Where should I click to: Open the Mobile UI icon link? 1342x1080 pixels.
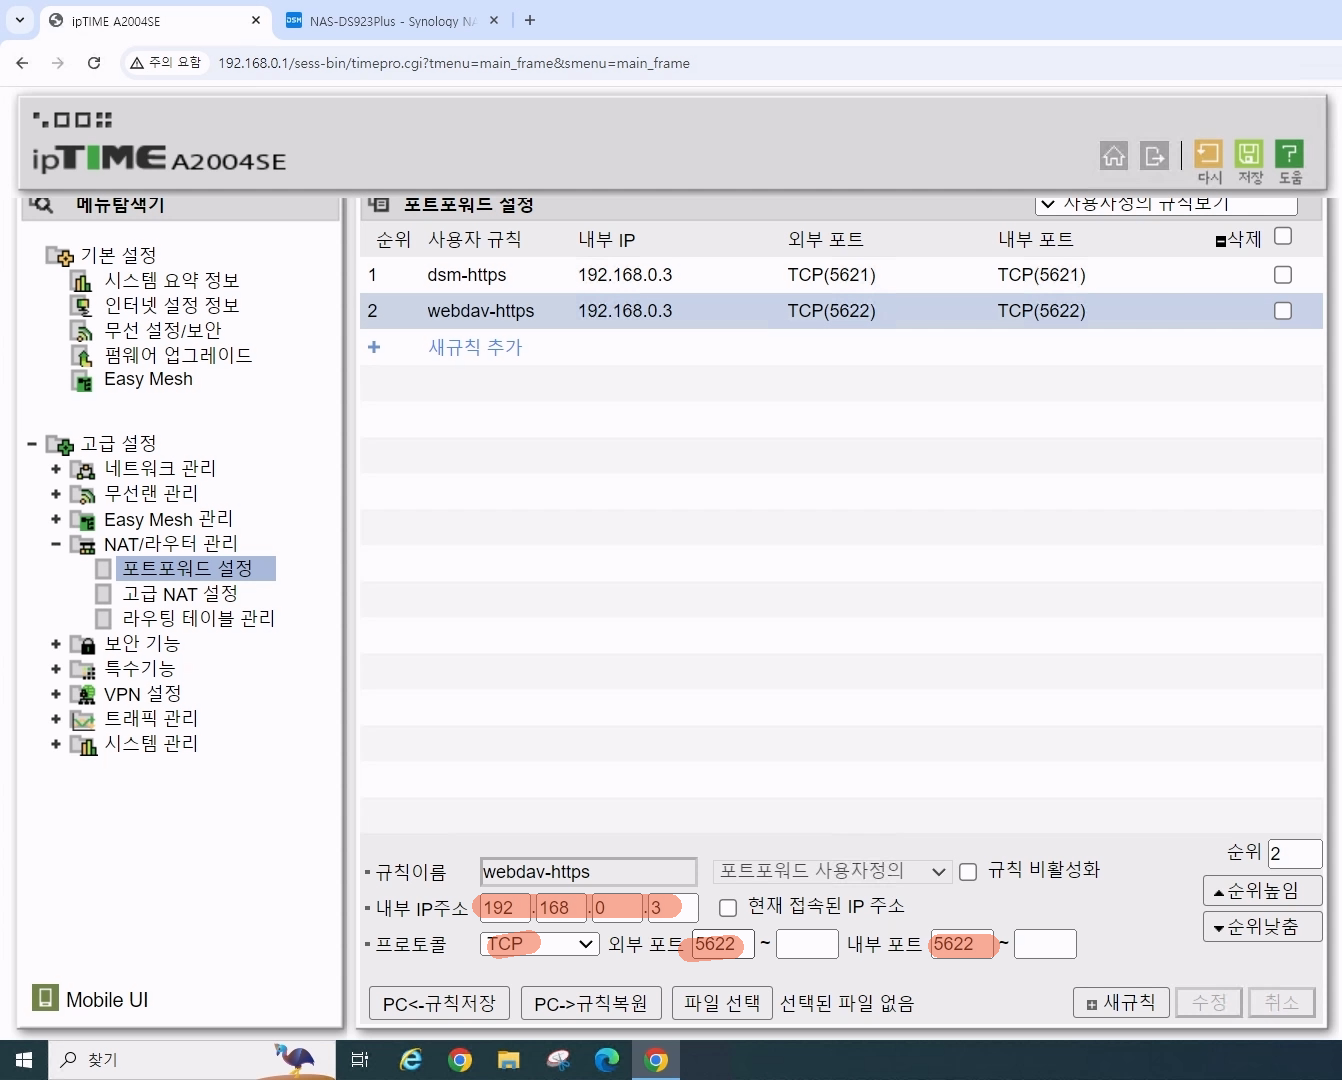[45, 998]
